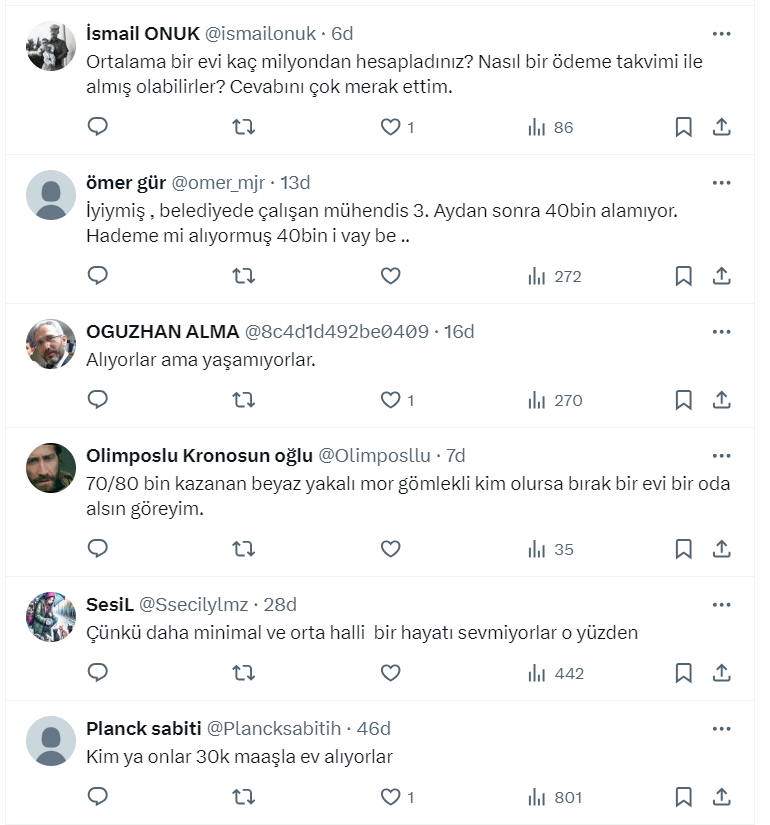The height and width of the screenshot is (825, 770).
Task: Retweet ömer gür's tweet
Action: click(243, 276)
